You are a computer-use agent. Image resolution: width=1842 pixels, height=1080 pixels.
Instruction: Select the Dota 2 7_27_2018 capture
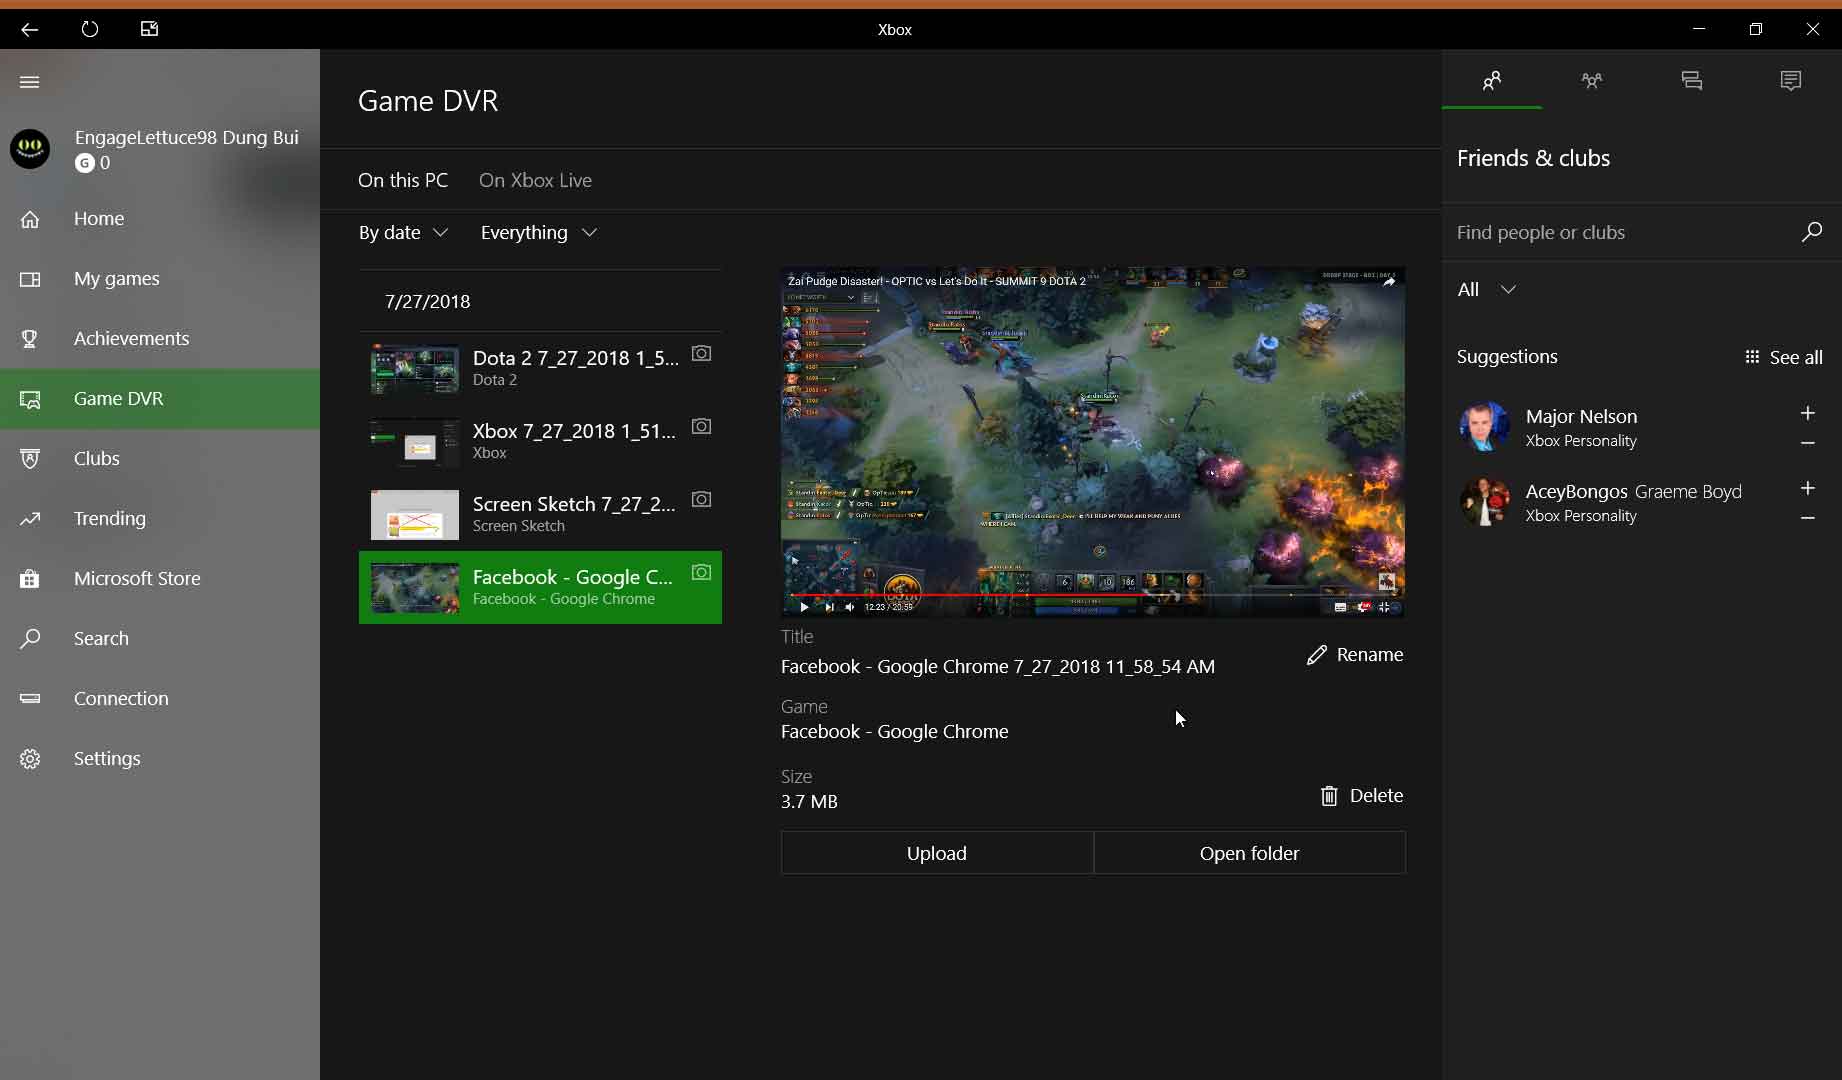pyautogui.click(x=540, y=368)
